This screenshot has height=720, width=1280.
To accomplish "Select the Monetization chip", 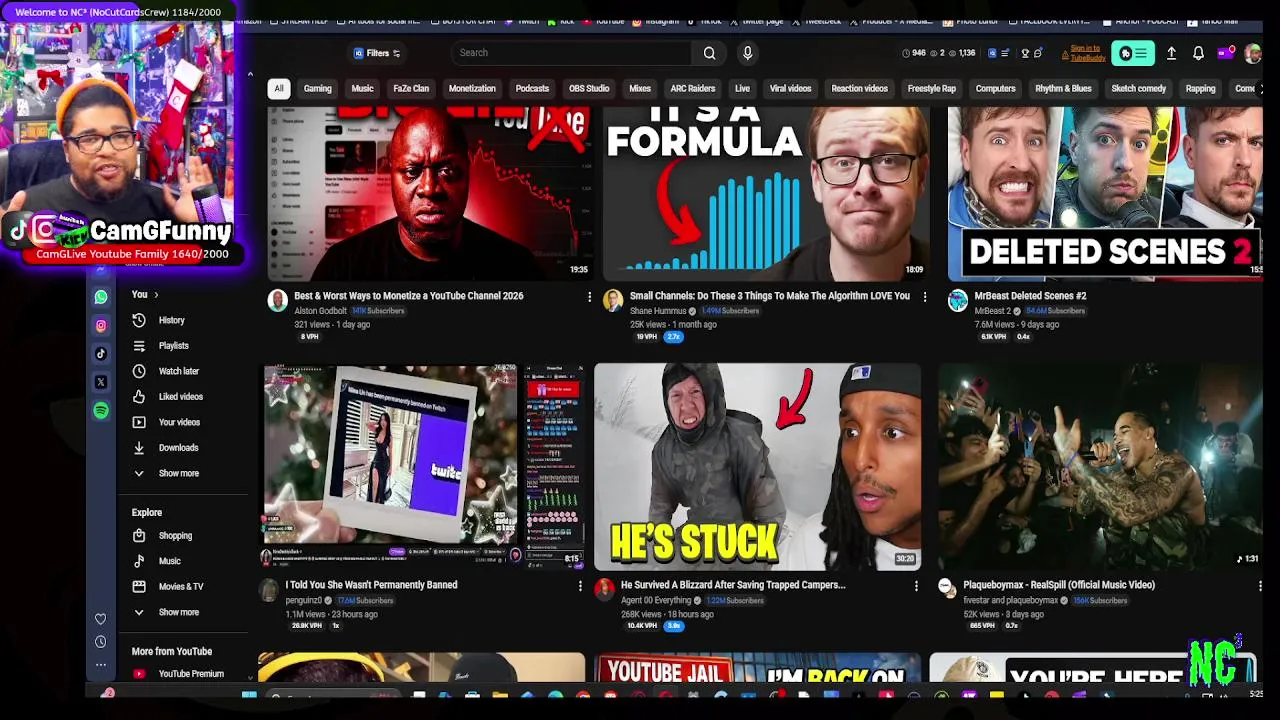I will (472, 89).
